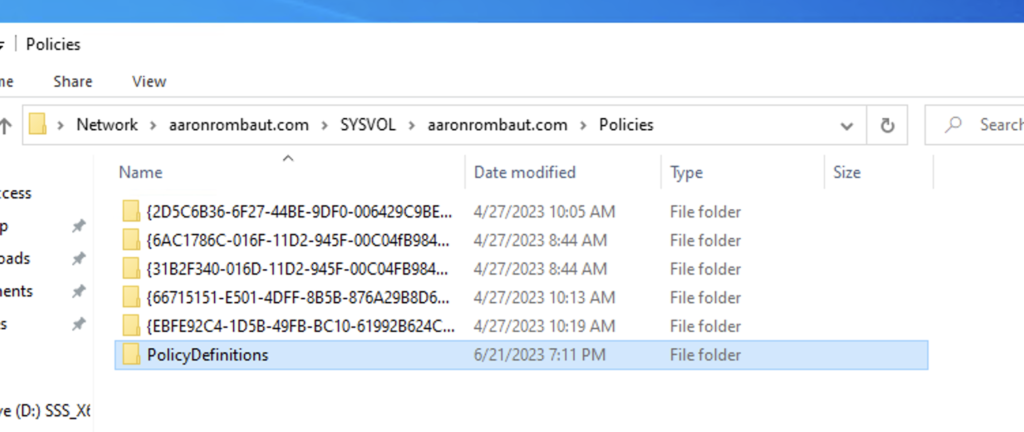The image size is (1024, 432).
Task: Click folder icon of {2D5C6B36-6F27 policy
Action: tap(130, 211)
